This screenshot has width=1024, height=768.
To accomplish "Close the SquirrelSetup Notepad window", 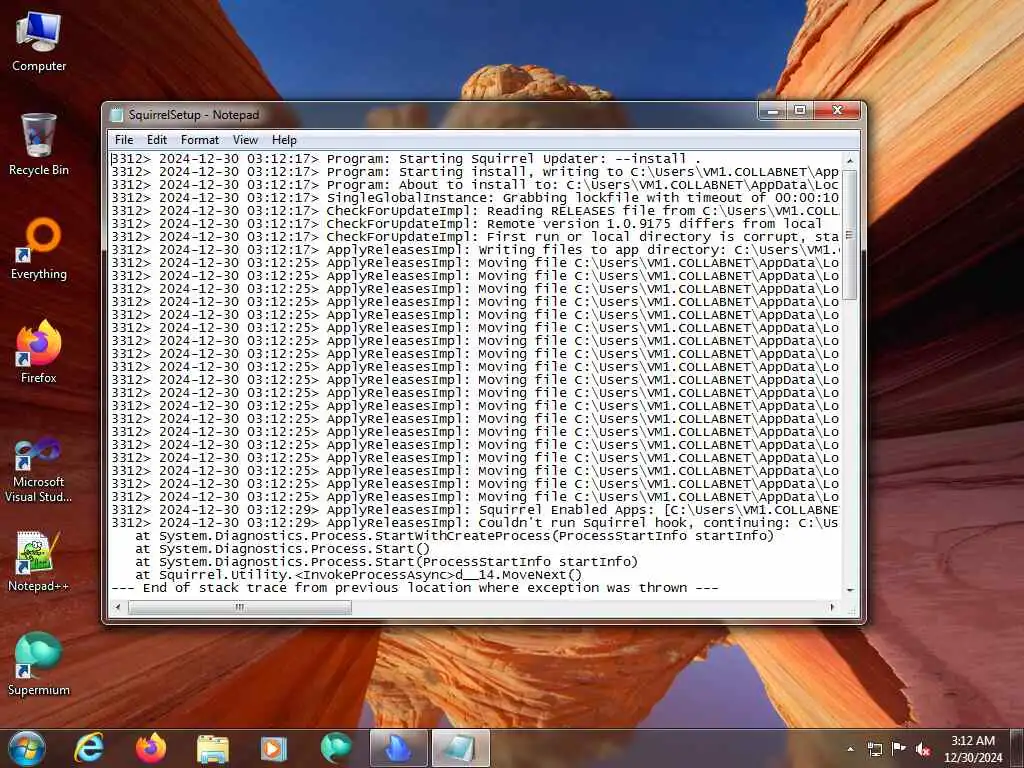I will pyautogui.click(x=838, y=111).
